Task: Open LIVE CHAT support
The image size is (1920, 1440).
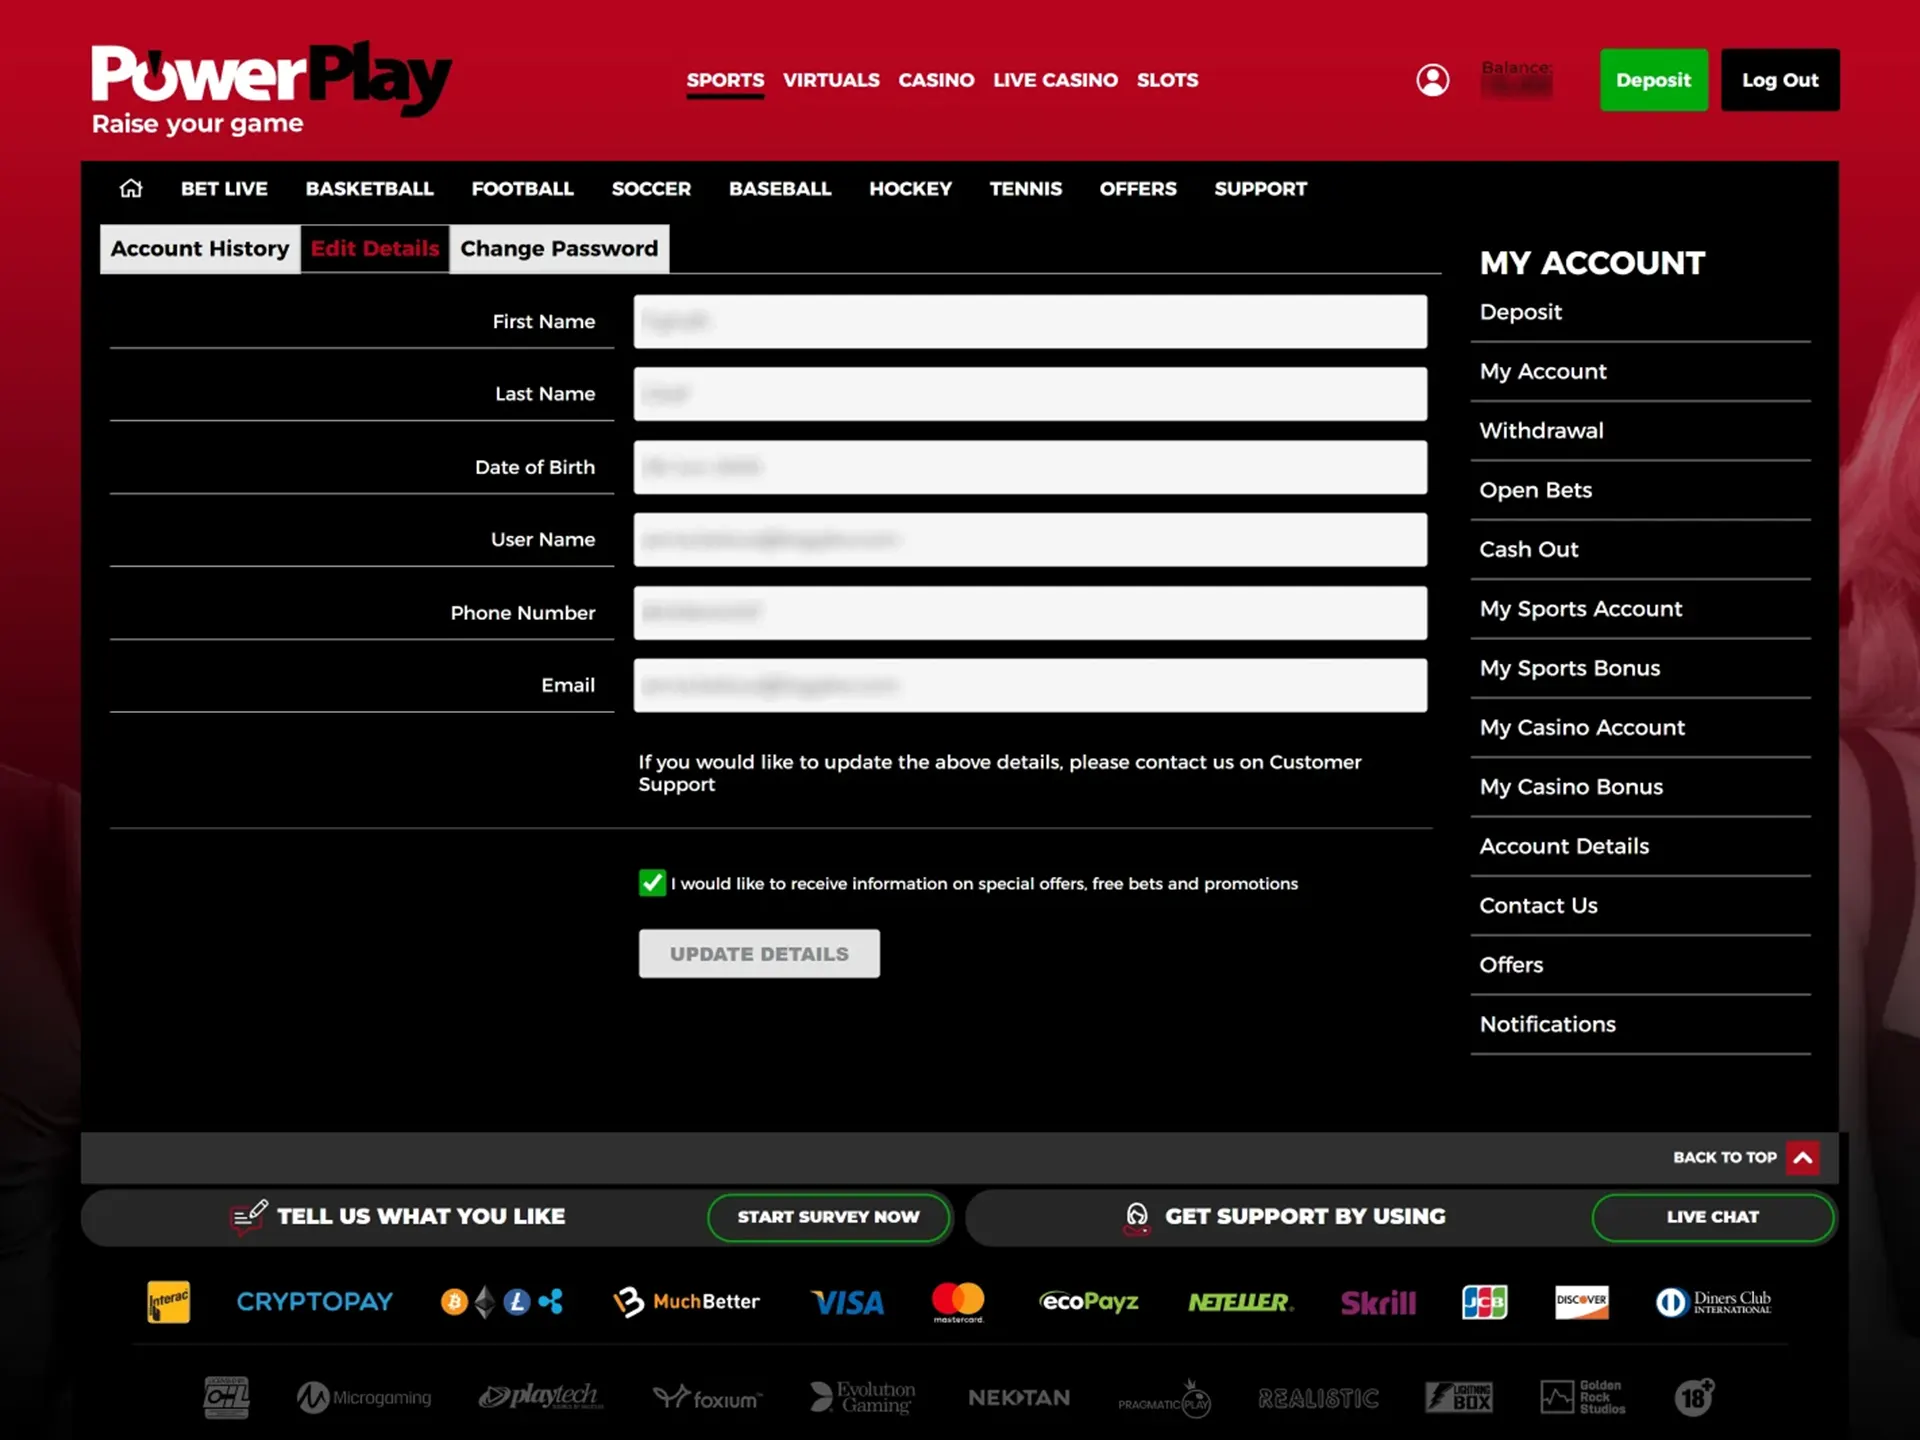Action: tap(1712, 1217)
